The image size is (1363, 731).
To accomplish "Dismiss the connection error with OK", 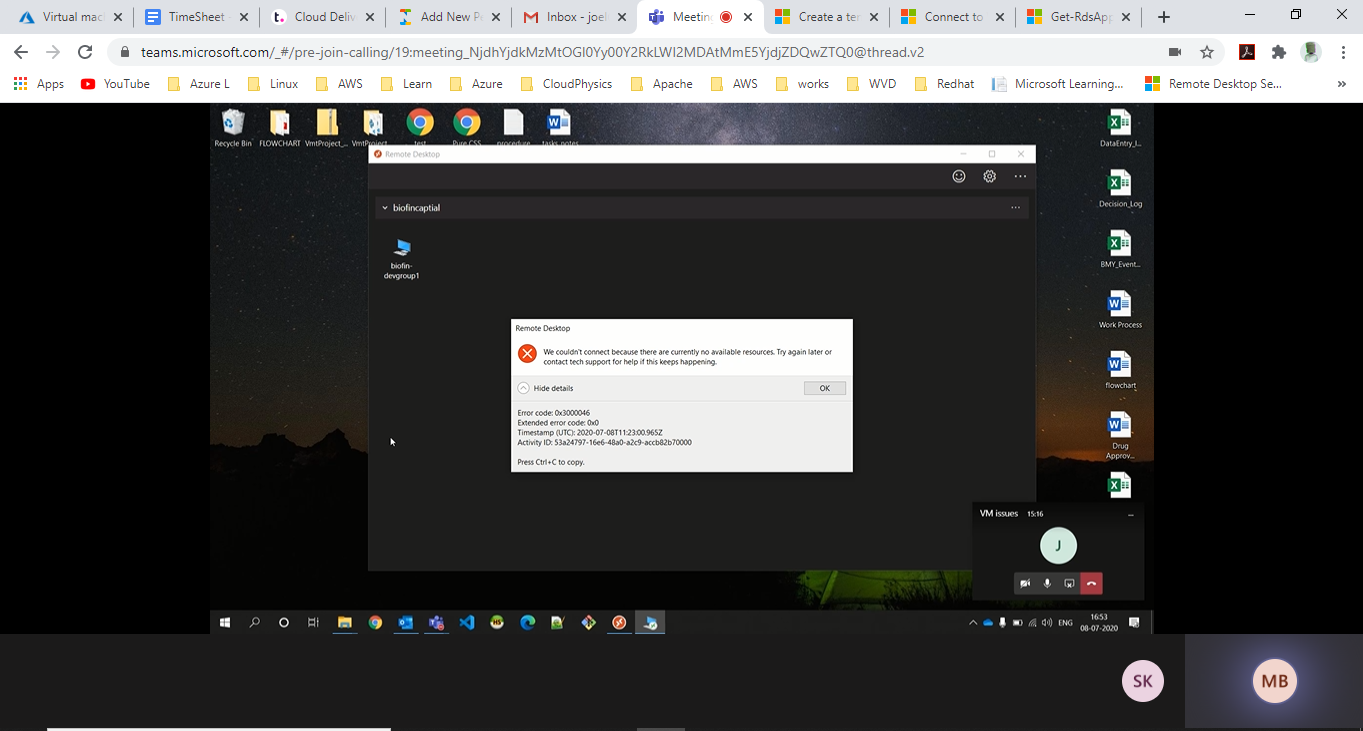I will pos(824,387).
